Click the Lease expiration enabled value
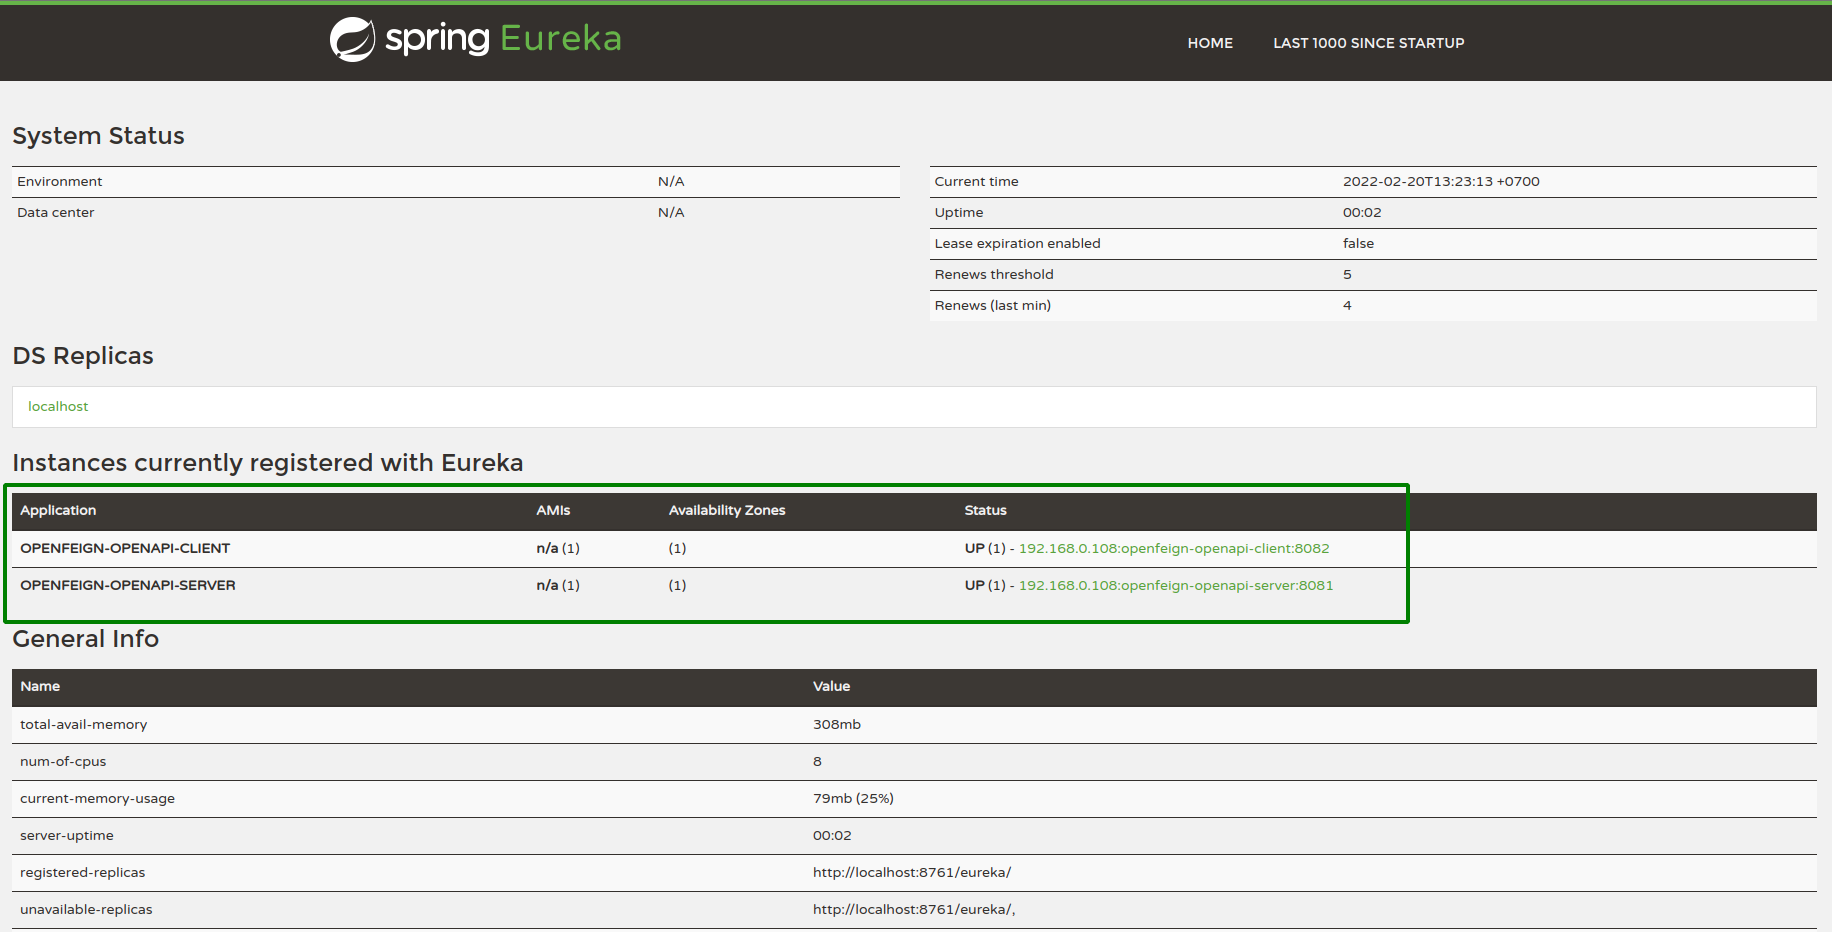 (x=1358, y=244)
